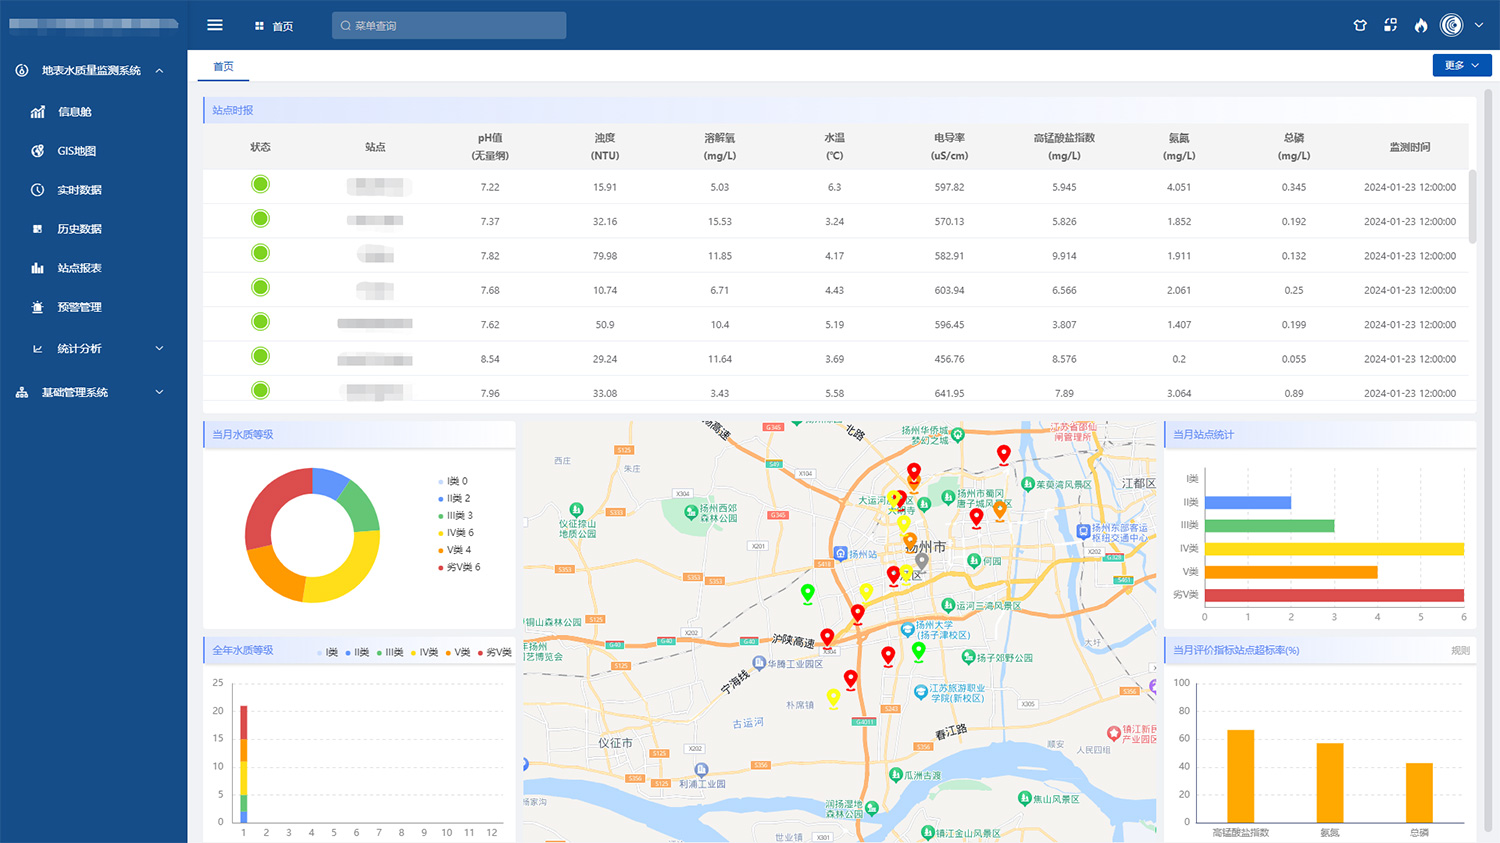Image resolution: width=1500 pixels, height=843 pixels.
Task: Click the 菜单查询 search field
Action: [449, 26]
